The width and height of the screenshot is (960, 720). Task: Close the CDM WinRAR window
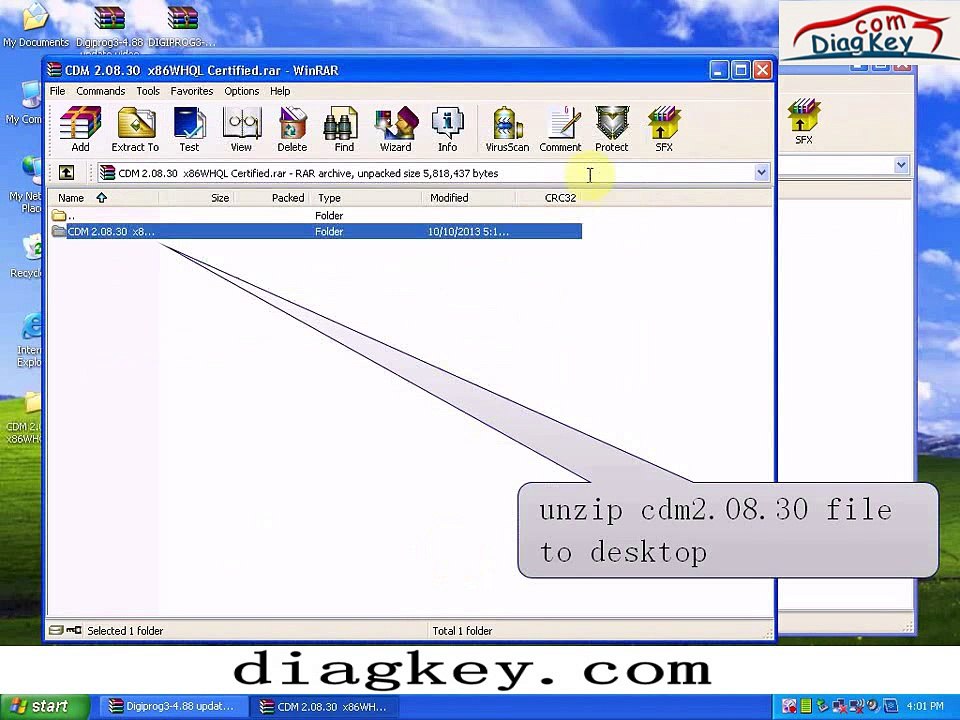(x=762, y=70)
